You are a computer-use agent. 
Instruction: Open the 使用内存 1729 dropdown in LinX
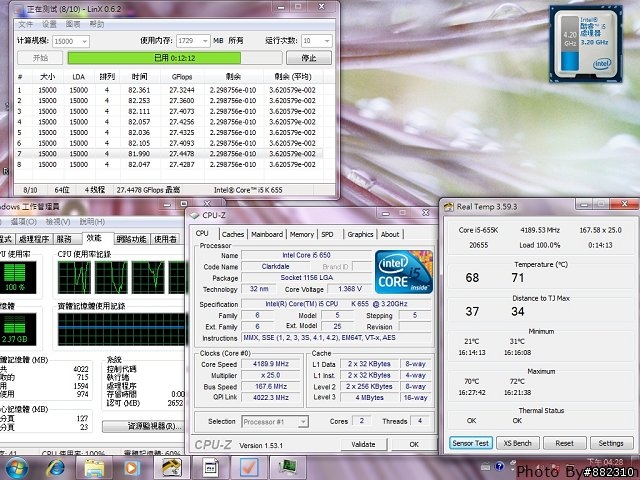point(193,41)
